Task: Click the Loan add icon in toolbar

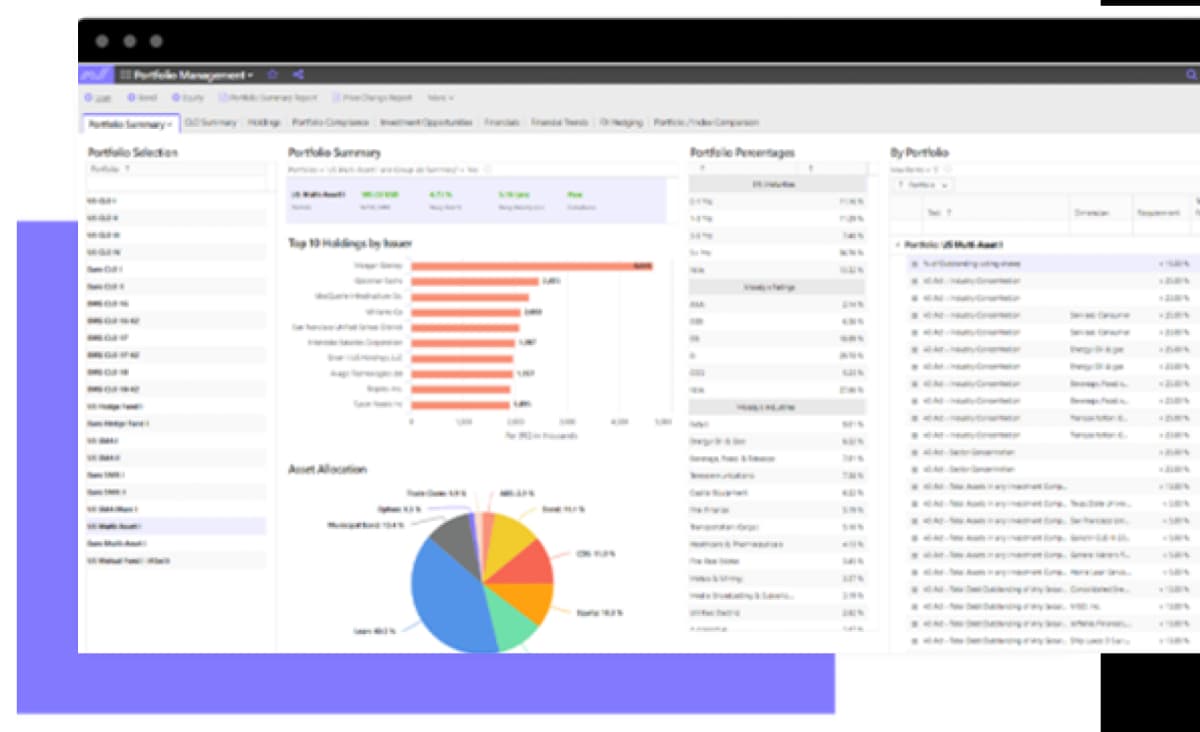Action: point(89,98)
